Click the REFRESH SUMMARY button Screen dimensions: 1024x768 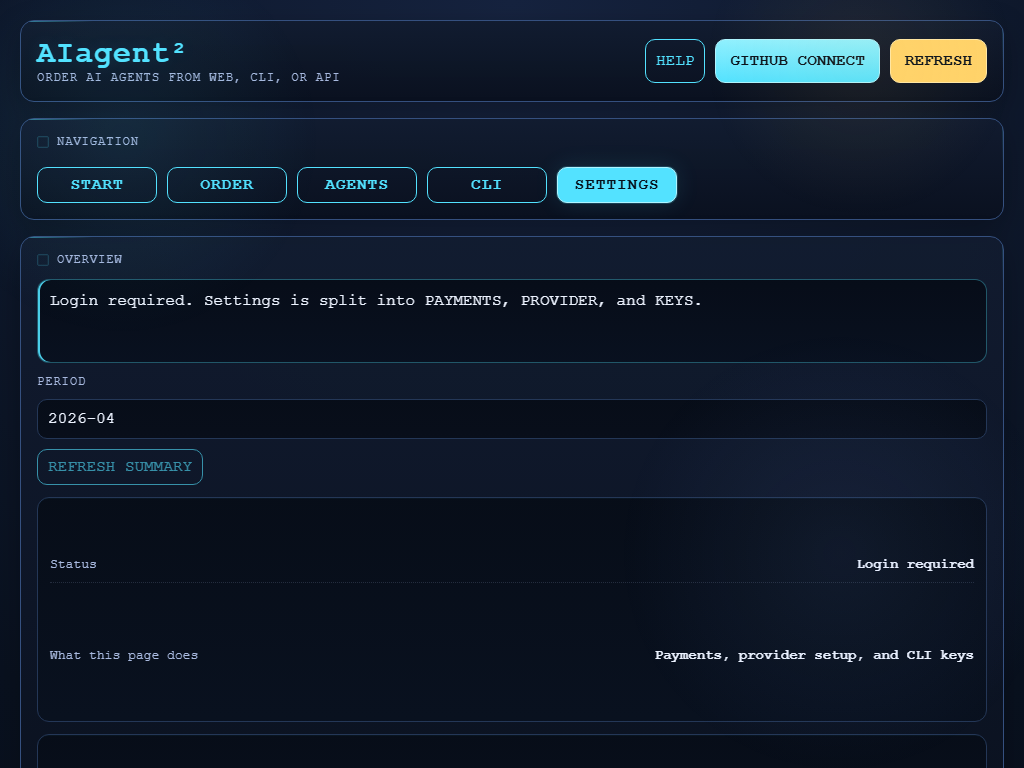coord(119,466)
